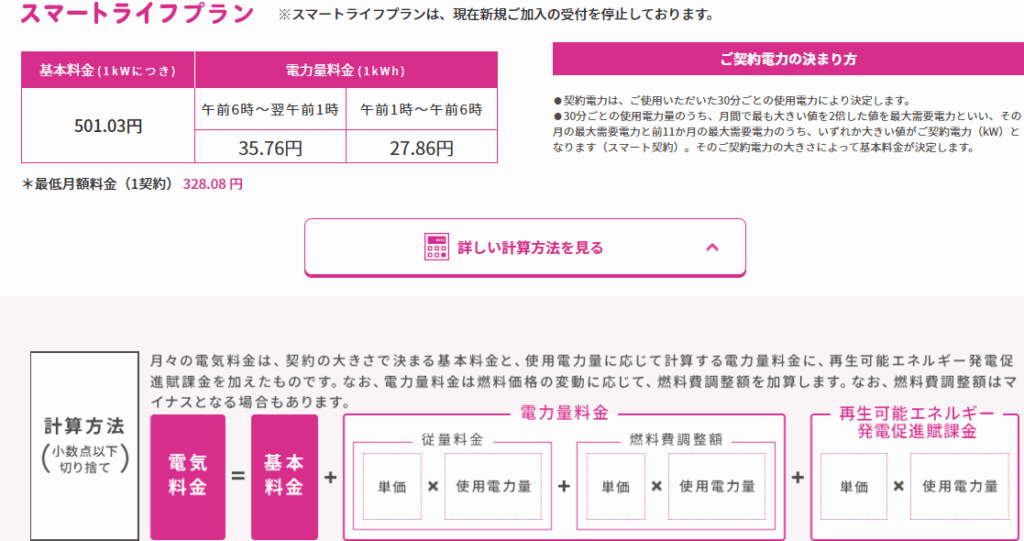Select the スマートライフプラン heading
Screen dimensions: 1024x541
(136, 14)
